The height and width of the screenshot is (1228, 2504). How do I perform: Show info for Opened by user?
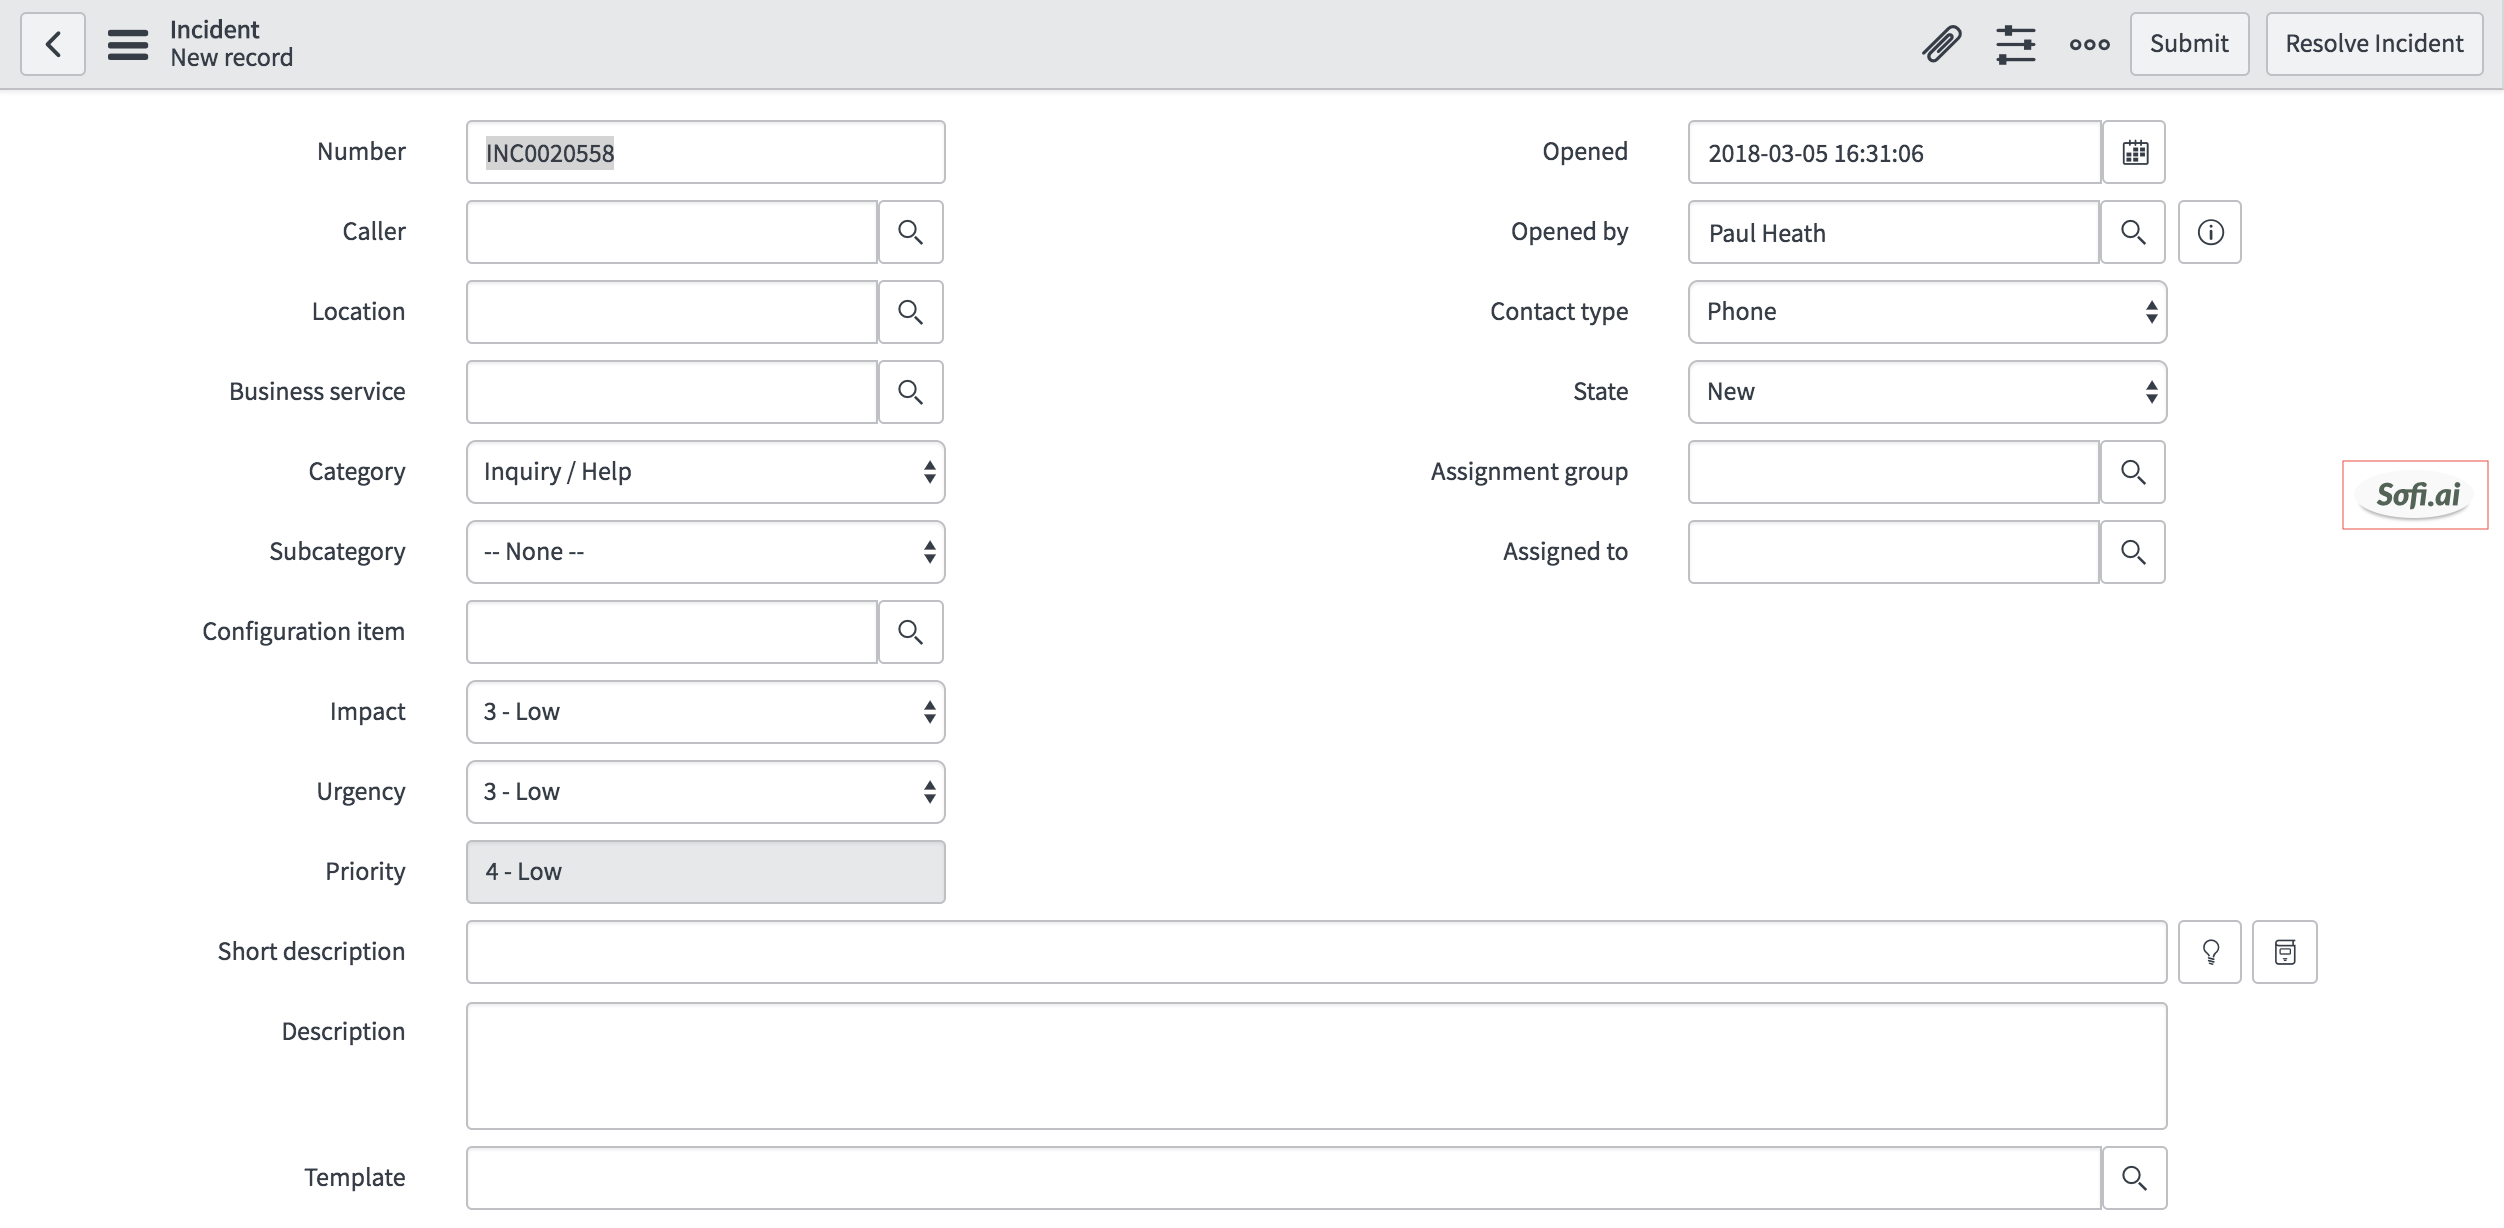tap(2210, 232)
